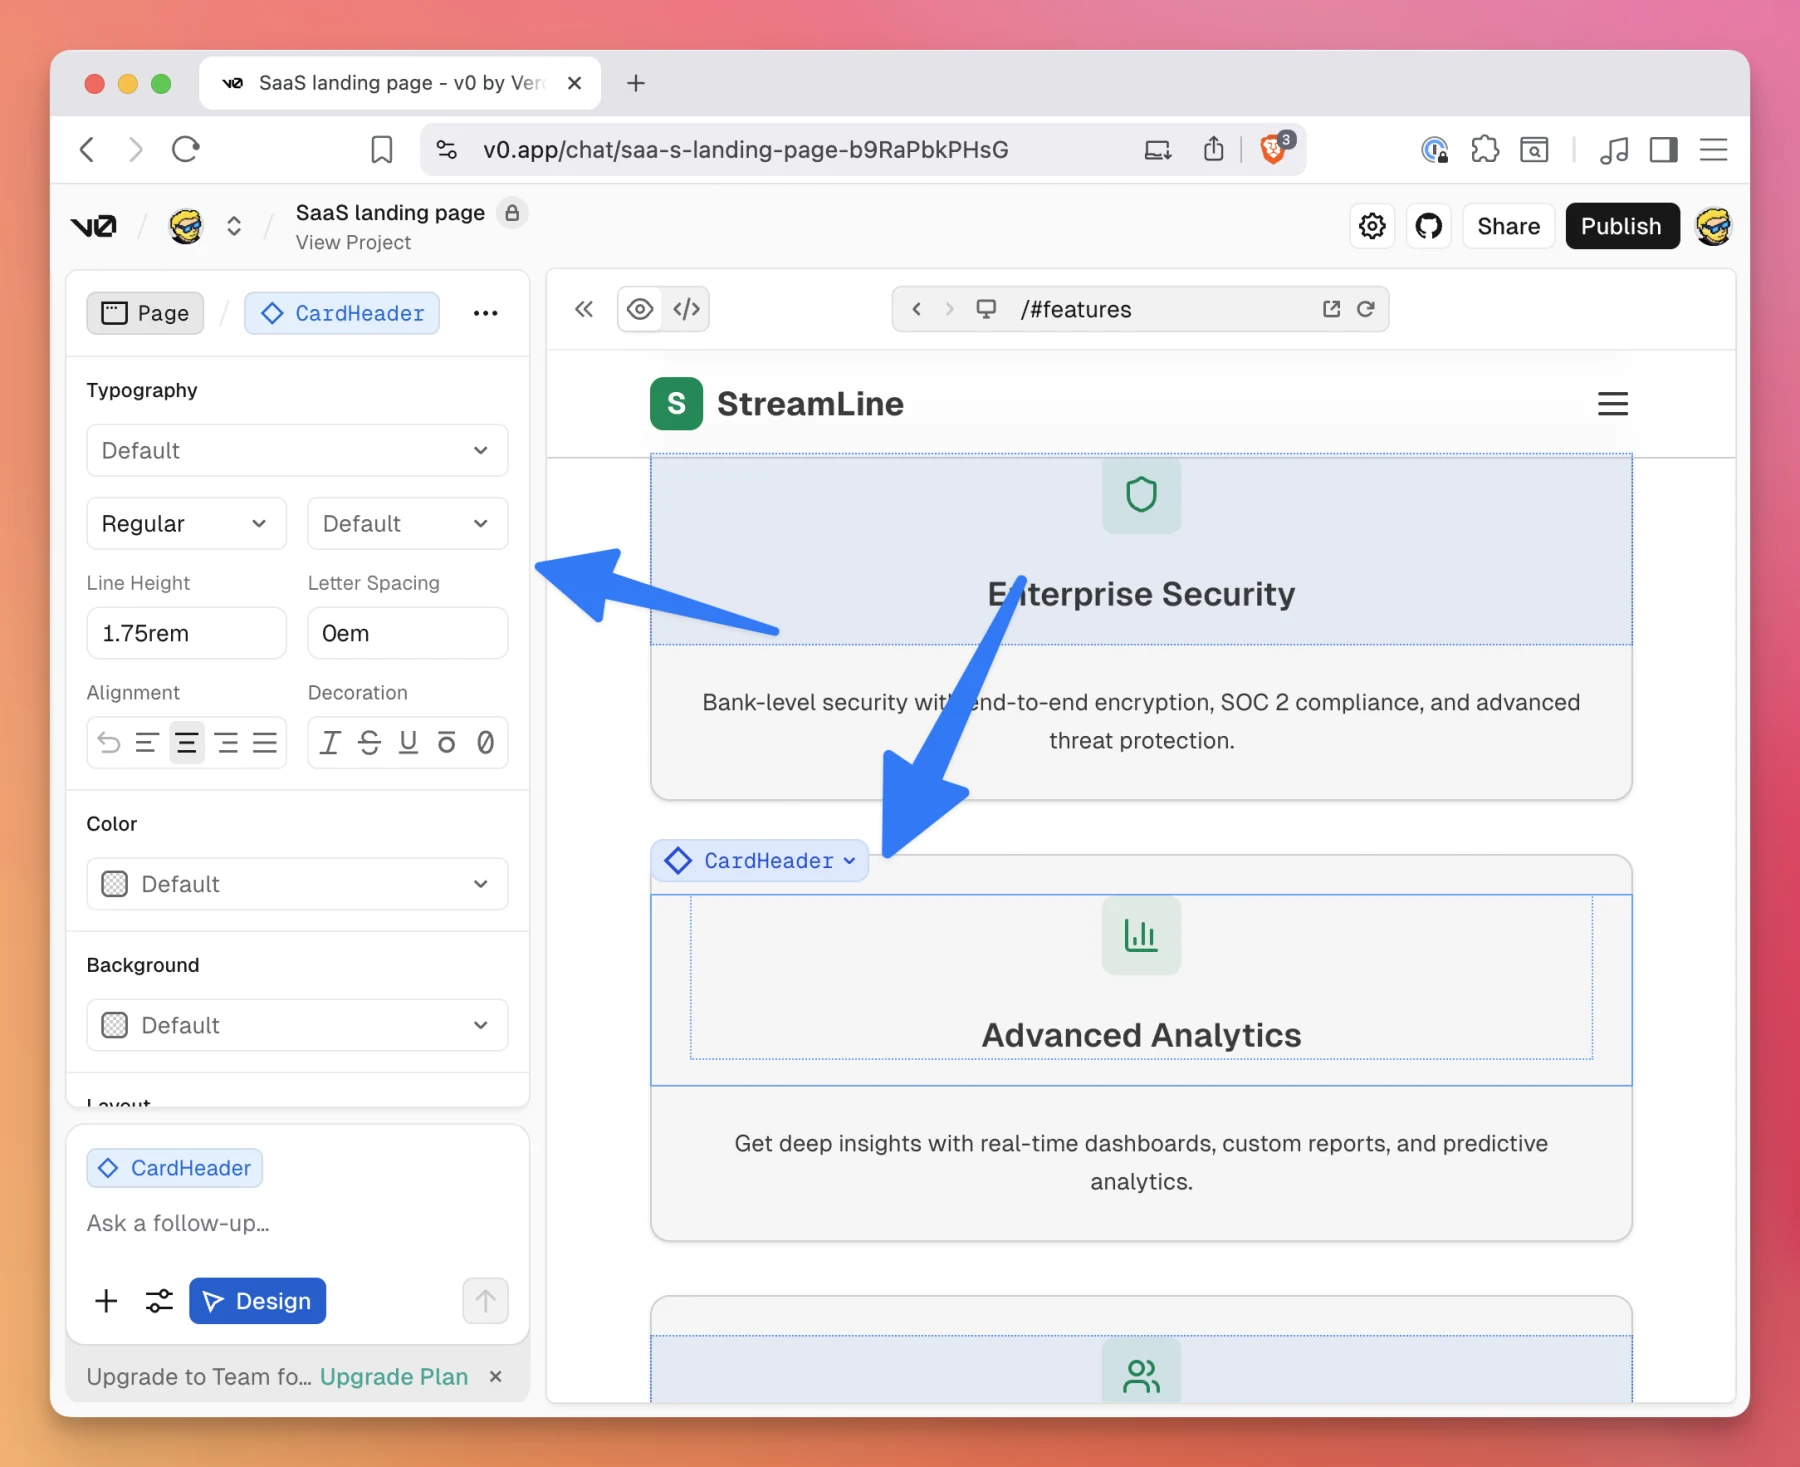Open Brave Shields icon
This screenshot has width=1800, height=1467.
click(1275, 148)
